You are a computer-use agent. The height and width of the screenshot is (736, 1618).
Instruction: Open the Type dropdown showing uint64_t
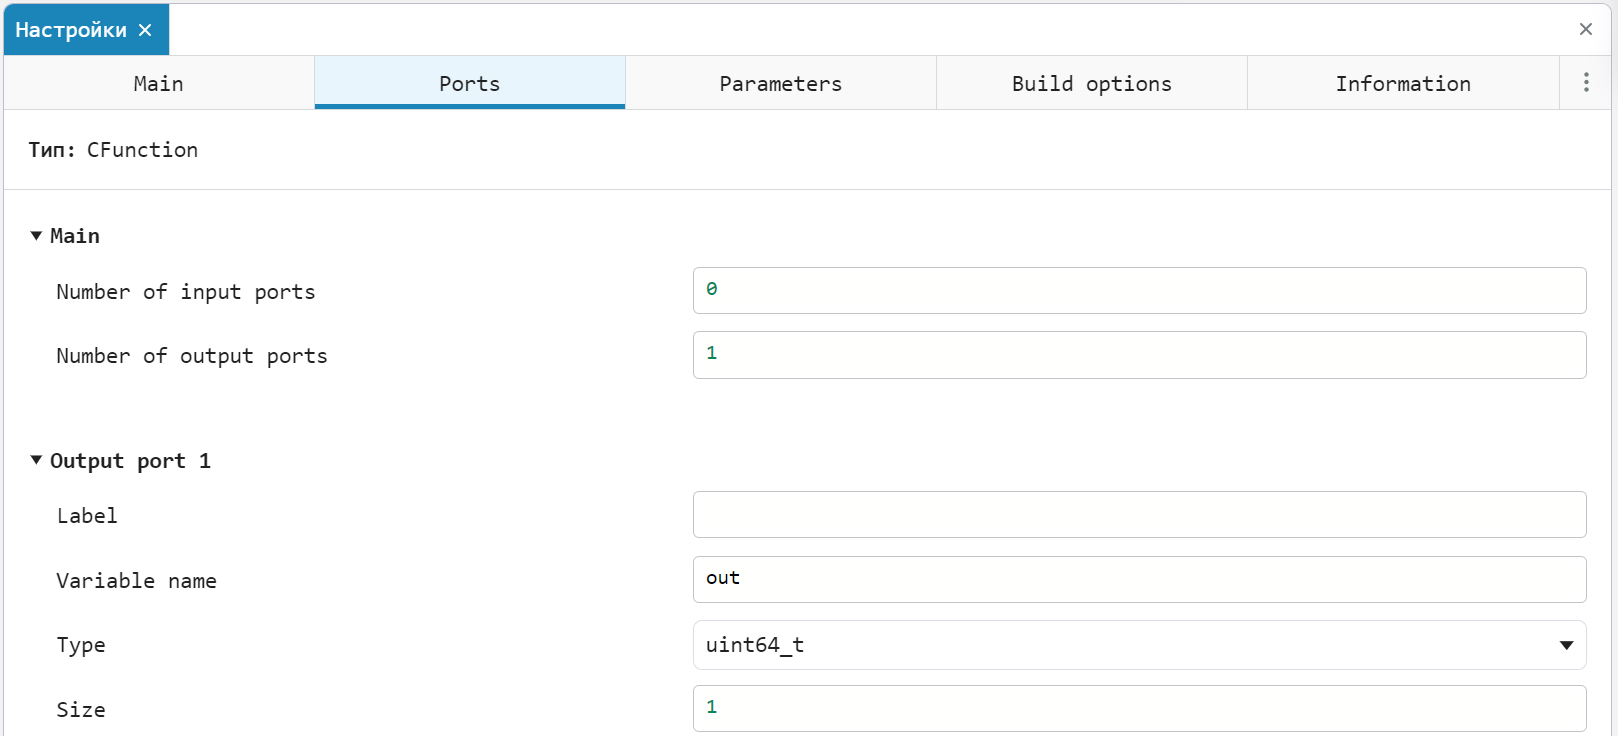[x=1139, y=645]
